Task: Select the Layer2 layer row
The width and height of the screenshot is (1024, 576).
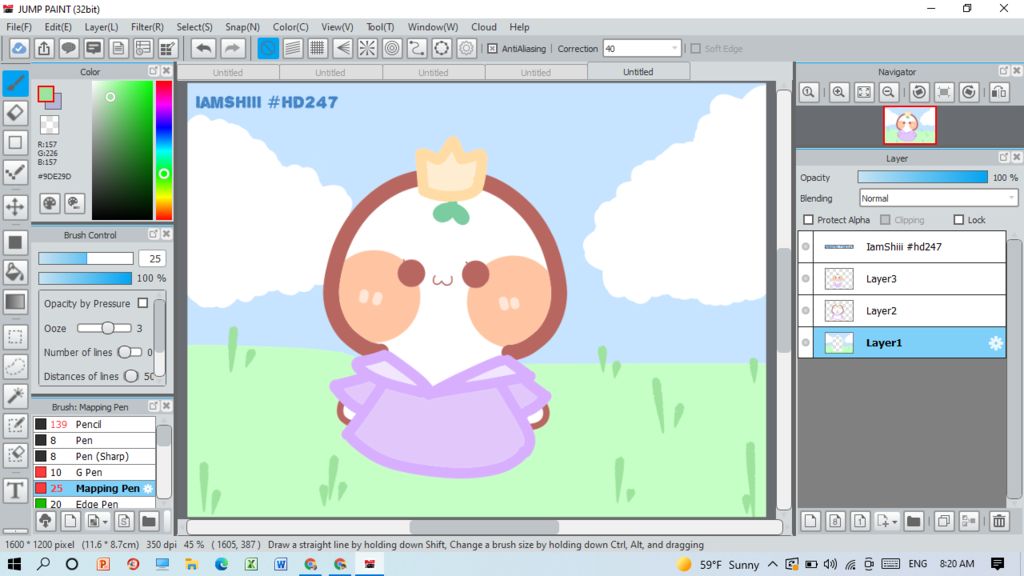Action: (x=902, y=311)
